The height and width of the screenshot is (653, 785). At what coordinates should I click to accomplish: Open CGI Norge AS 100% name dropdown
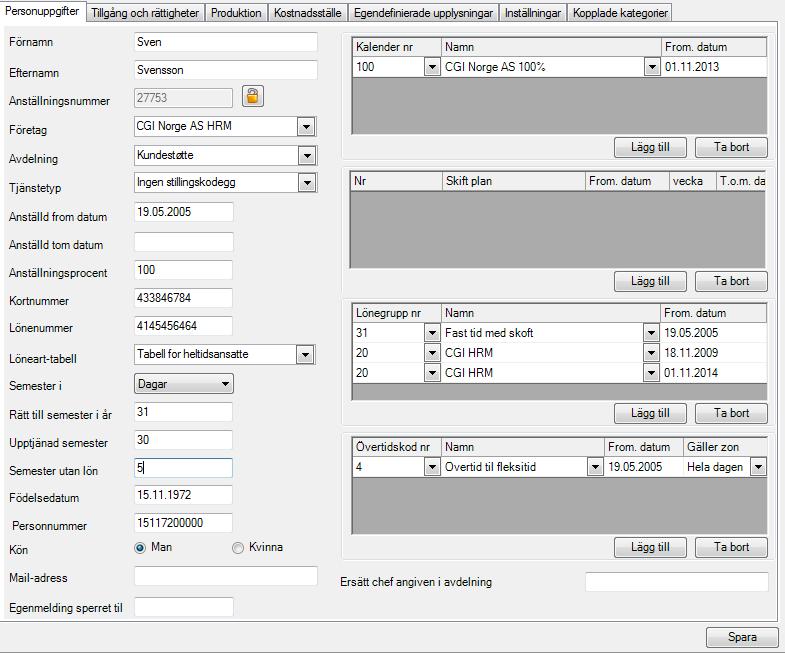[x=651, y=67]
